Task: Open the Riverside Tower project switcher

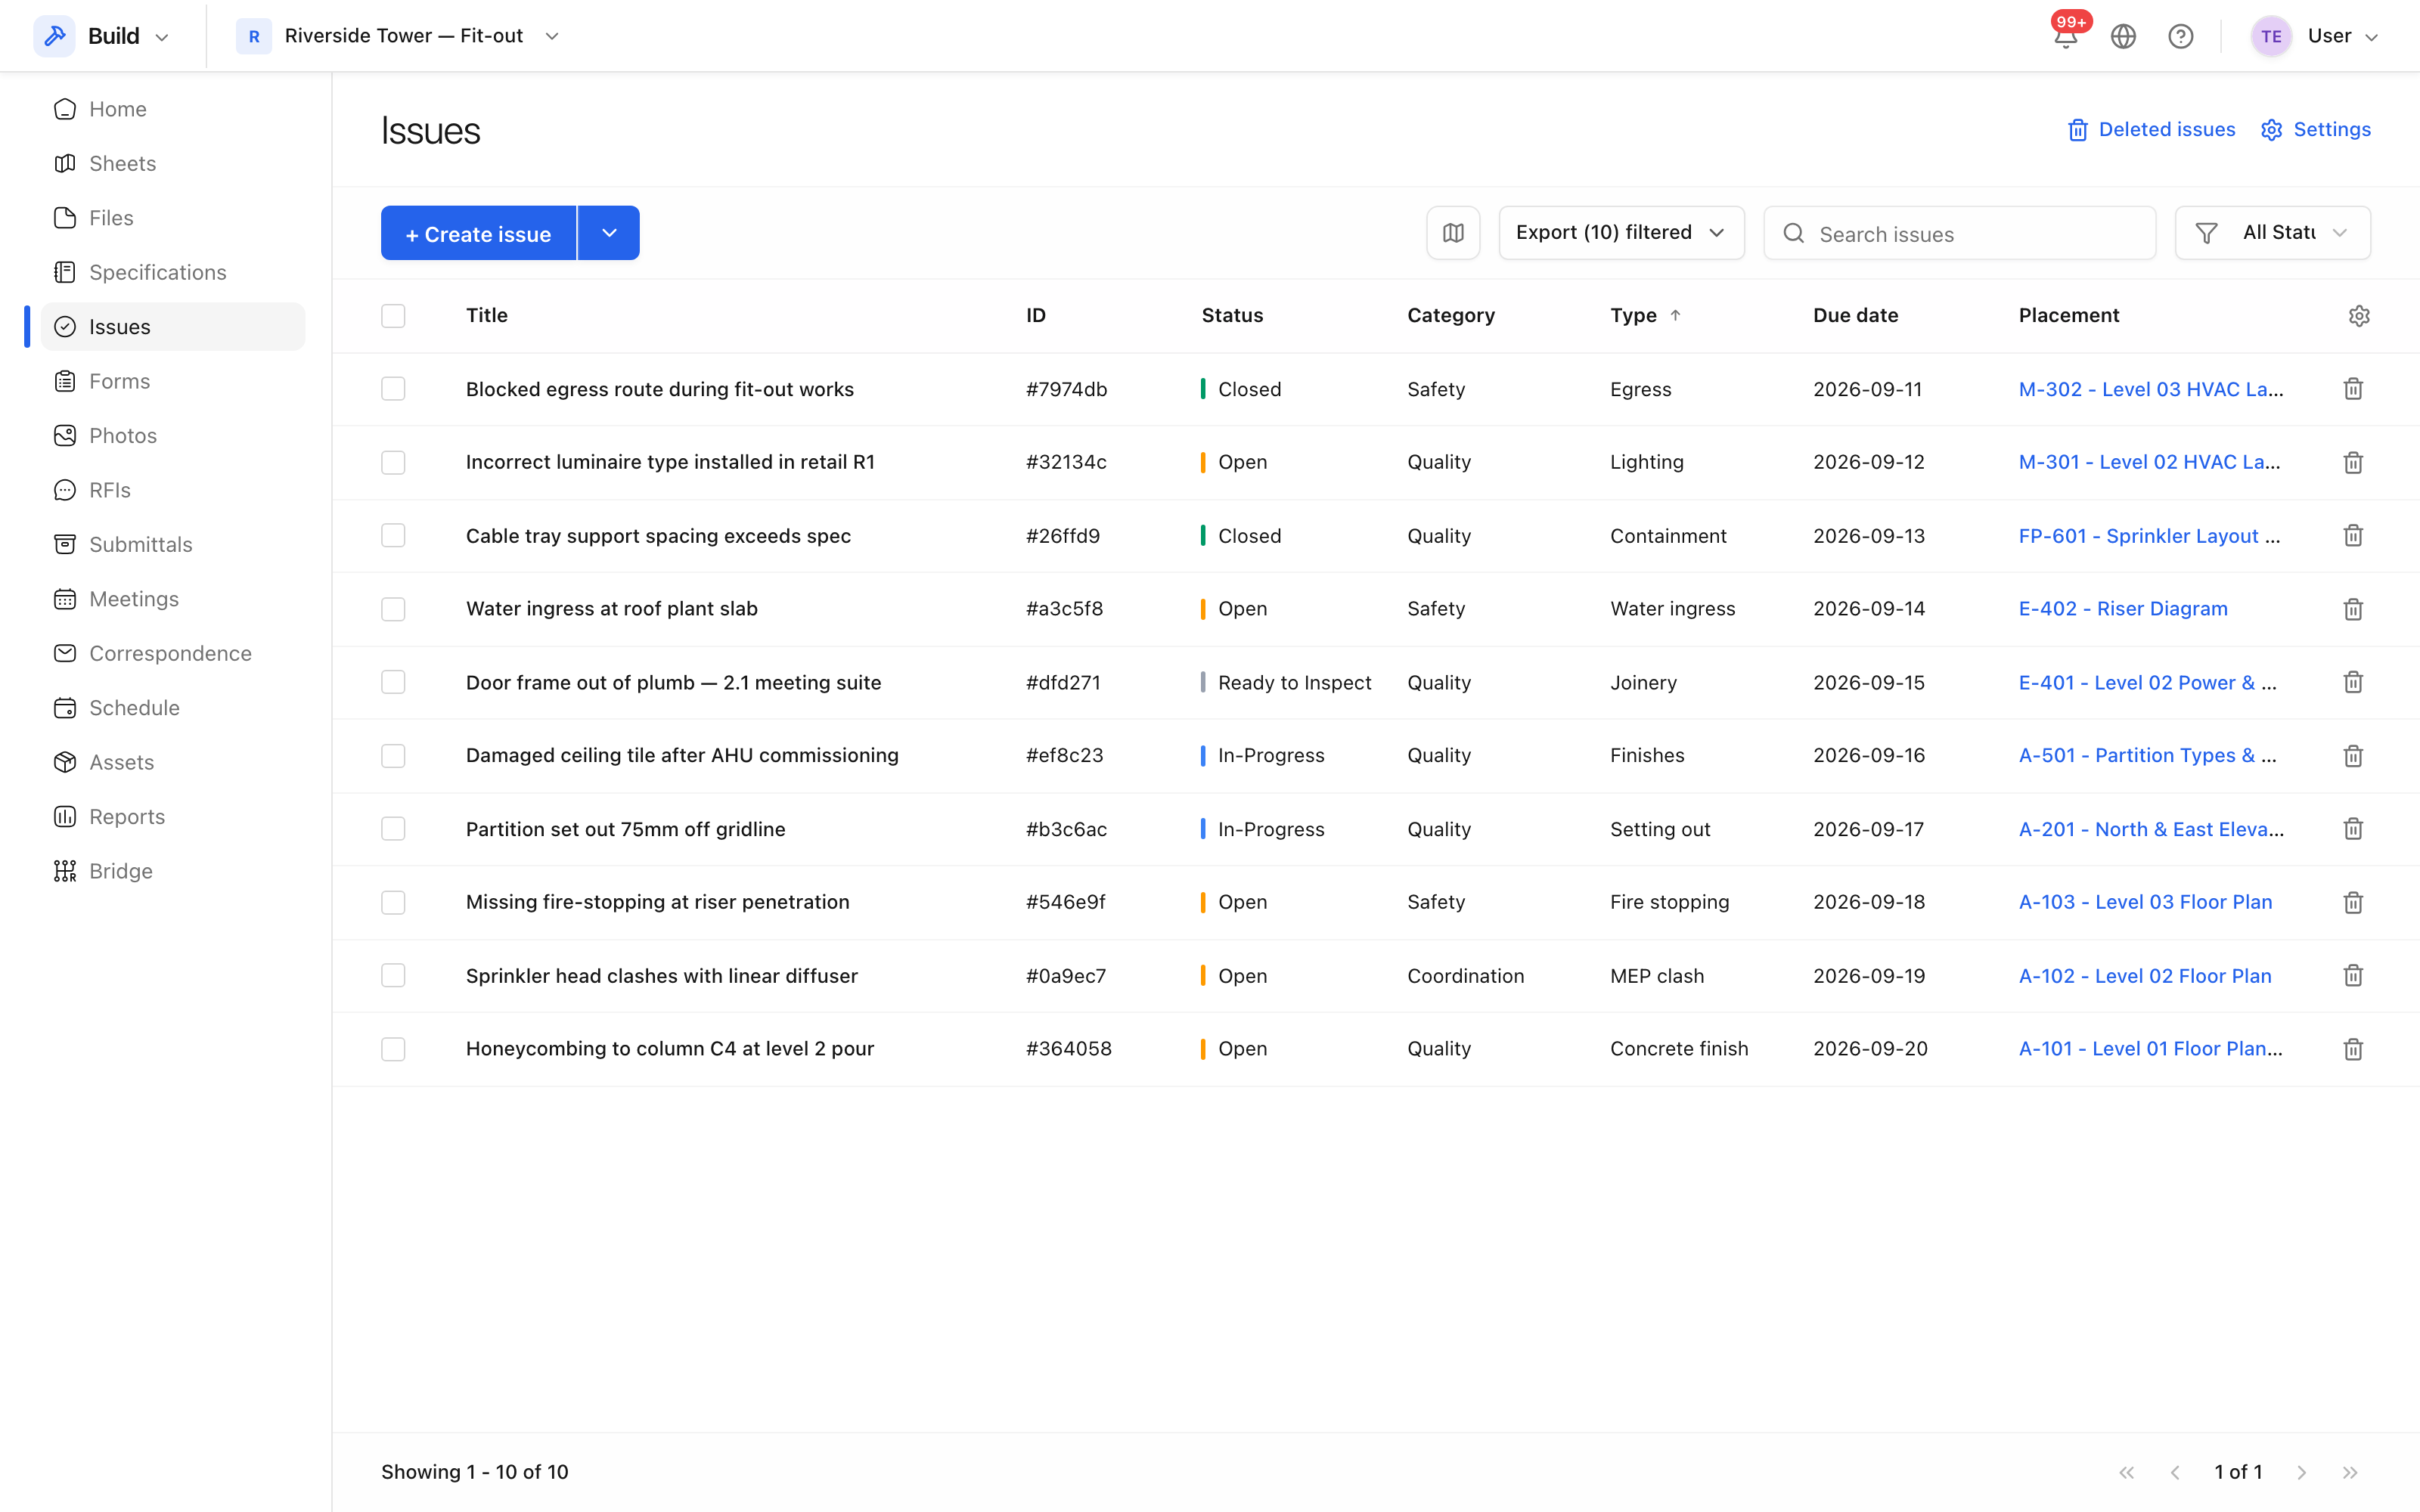Action: click(x=398, y=36)
